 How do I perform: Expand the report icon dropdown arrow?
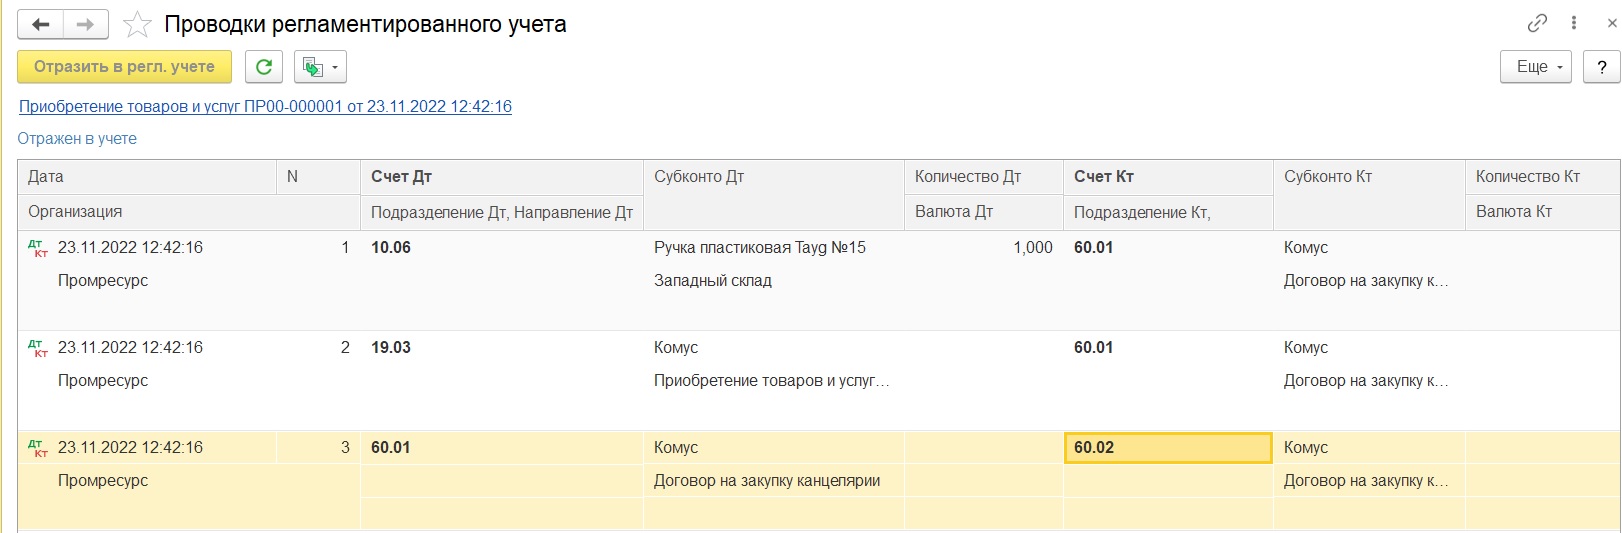tap(334, 68)
